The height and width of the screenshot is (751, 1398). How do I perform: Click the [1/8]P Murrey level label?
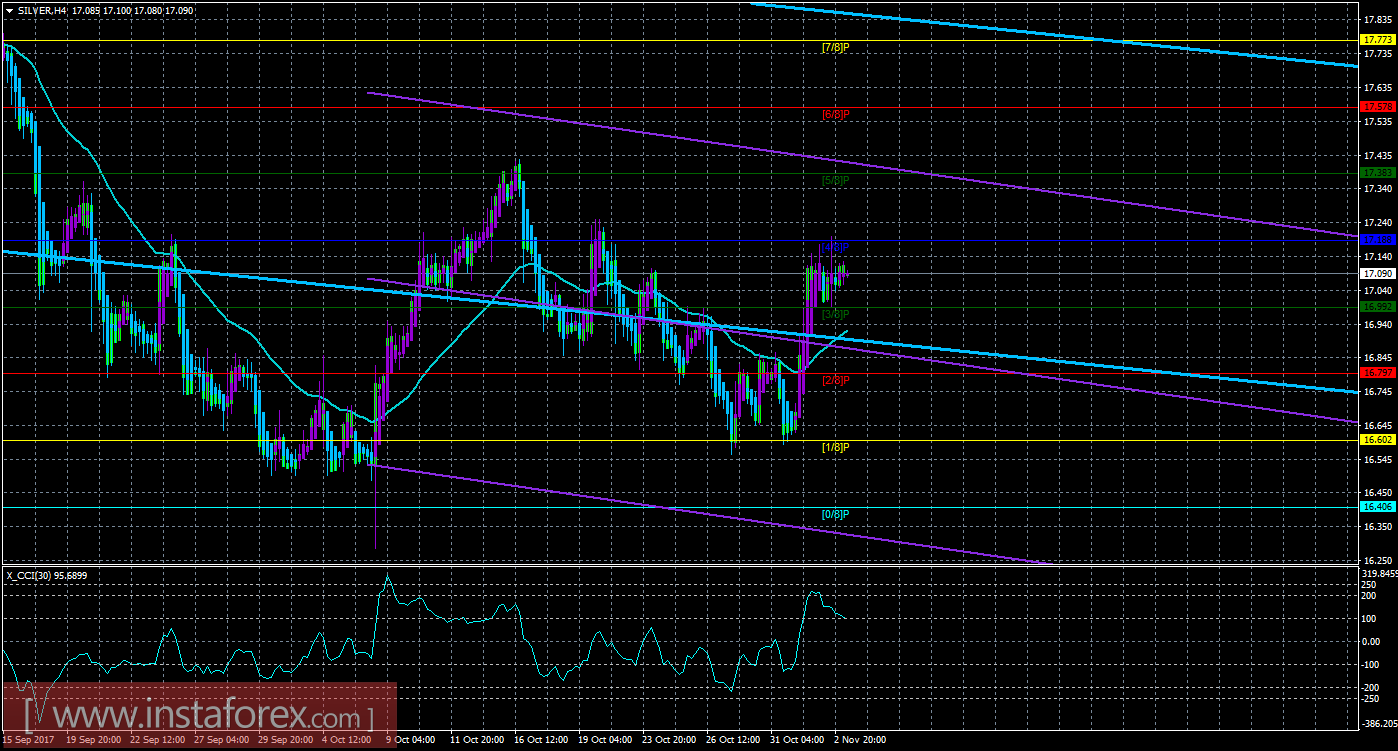834,447
